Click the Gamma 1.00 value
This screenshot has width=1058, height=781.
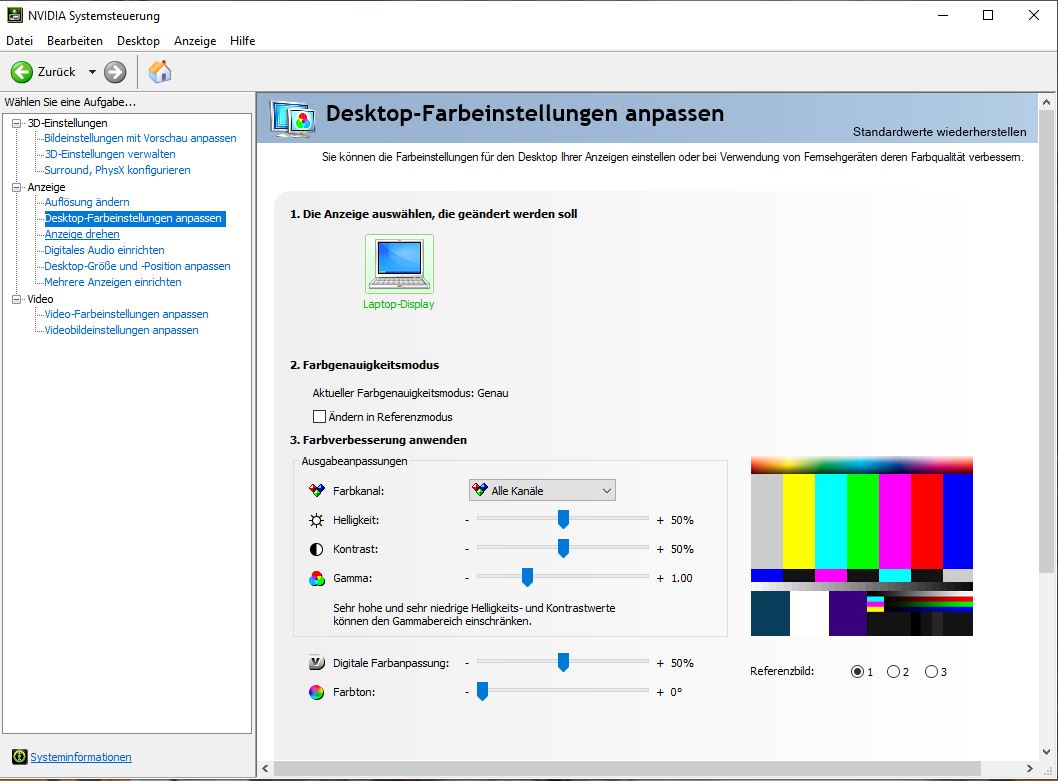point(681,578)
